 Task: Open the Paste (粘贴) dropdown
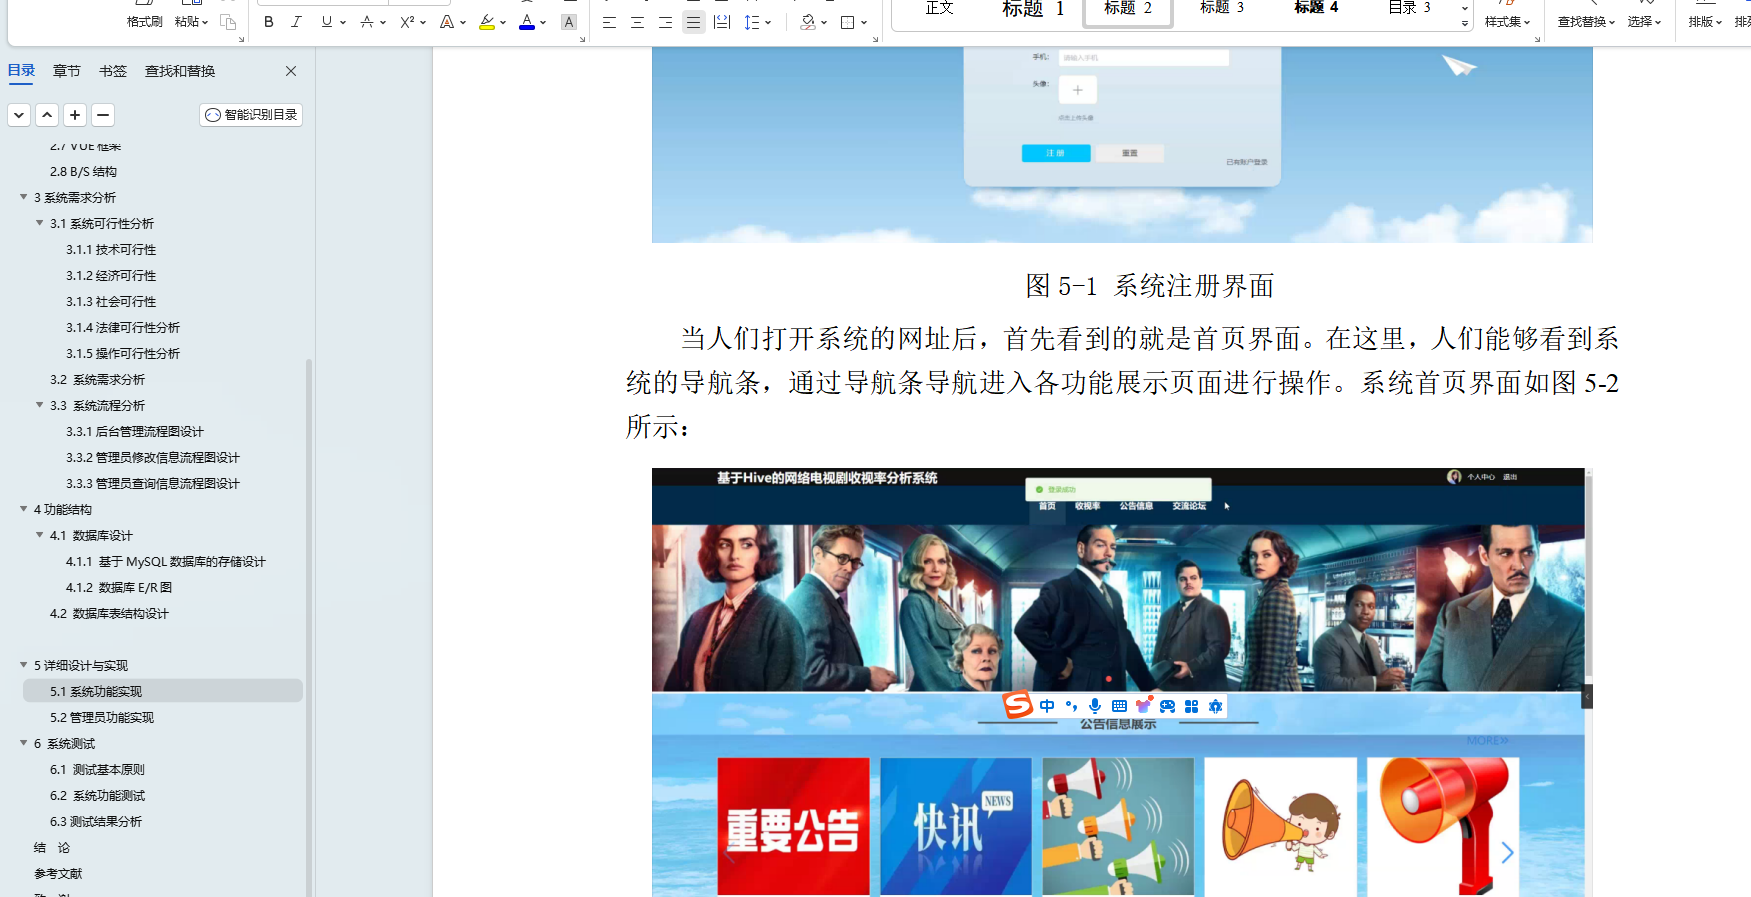click(x=191, y=21)
